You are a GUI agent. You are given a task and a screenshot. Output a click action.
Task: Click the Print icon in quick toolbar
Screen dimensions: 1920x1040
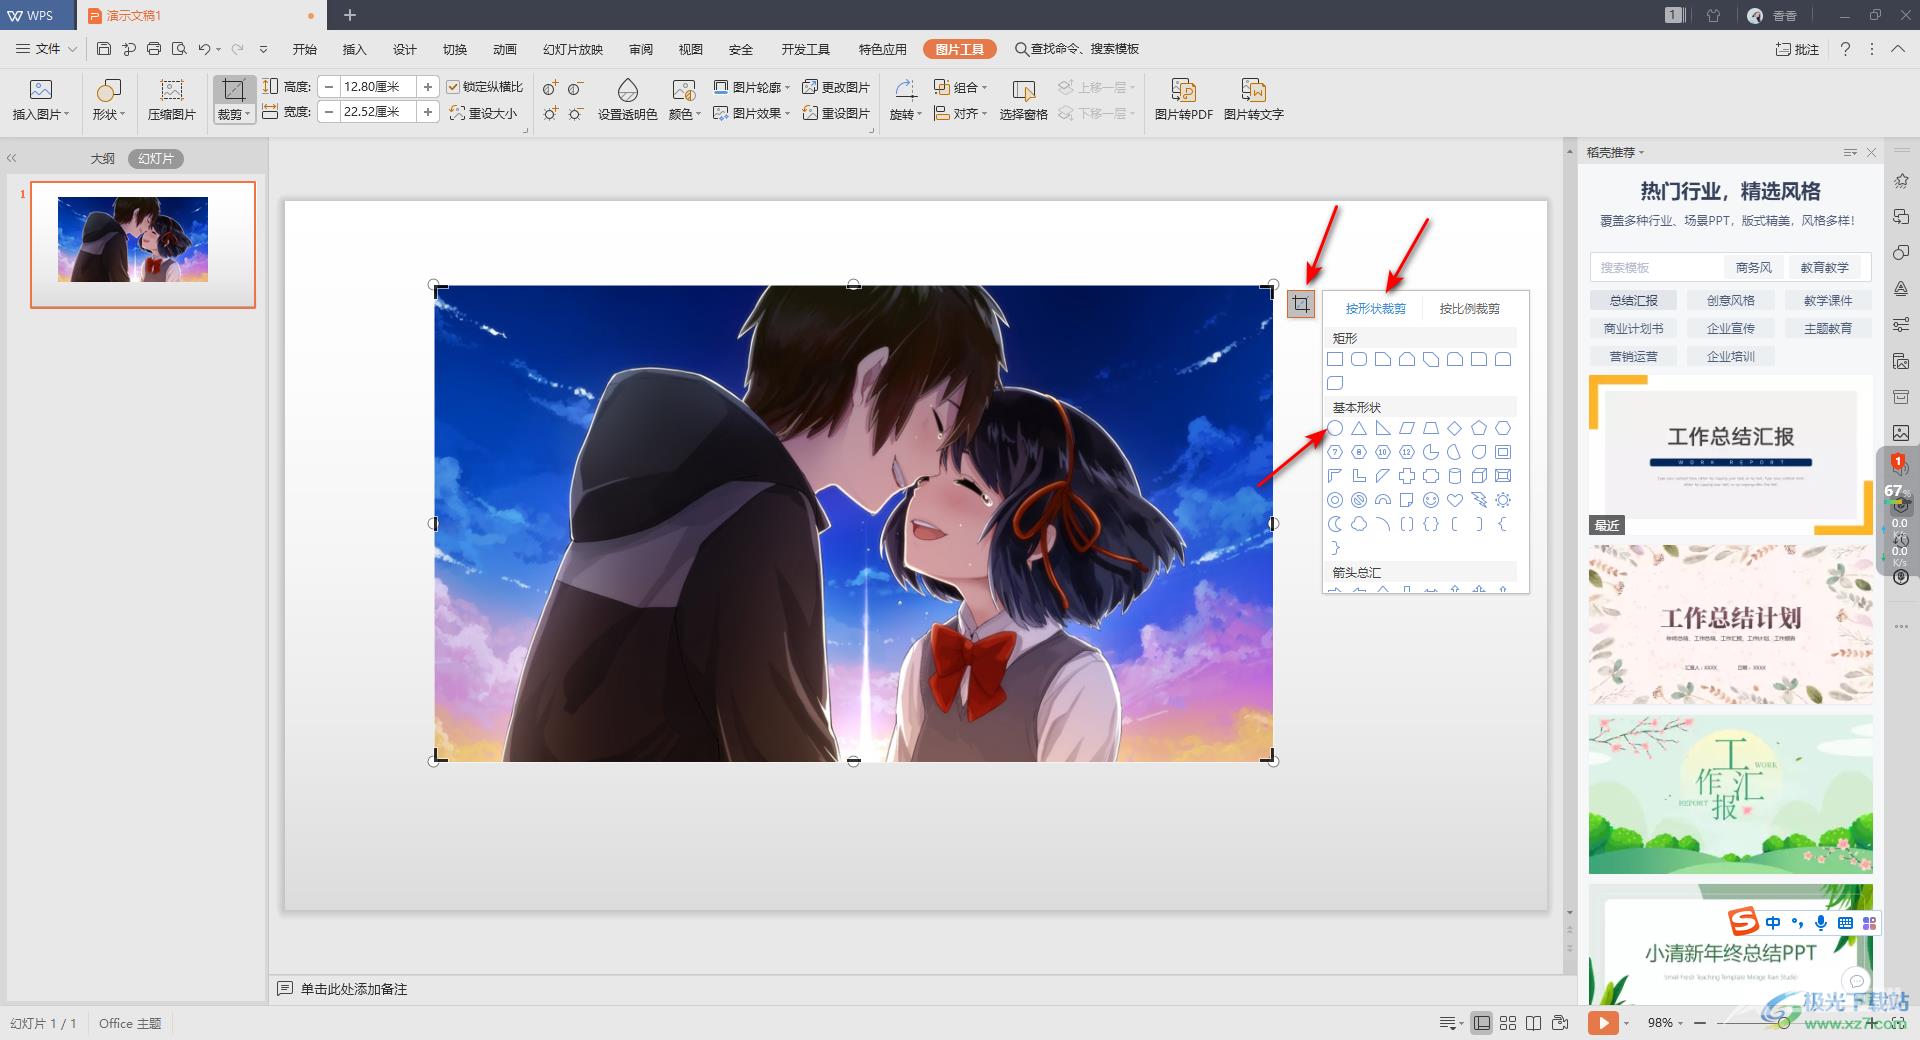(154, 49)
